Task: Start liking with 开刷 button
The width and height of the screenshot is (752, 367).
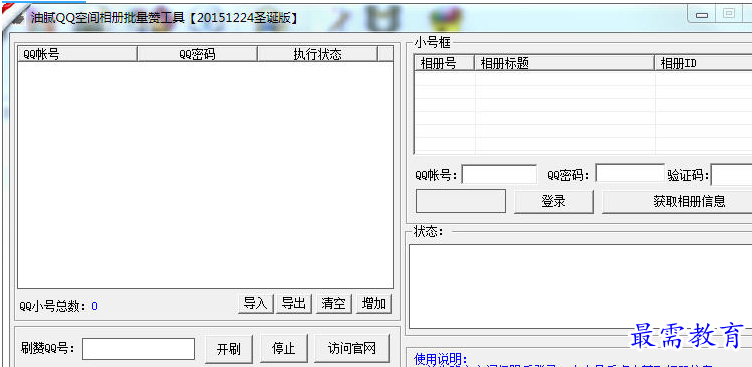Action: point(229,349)
